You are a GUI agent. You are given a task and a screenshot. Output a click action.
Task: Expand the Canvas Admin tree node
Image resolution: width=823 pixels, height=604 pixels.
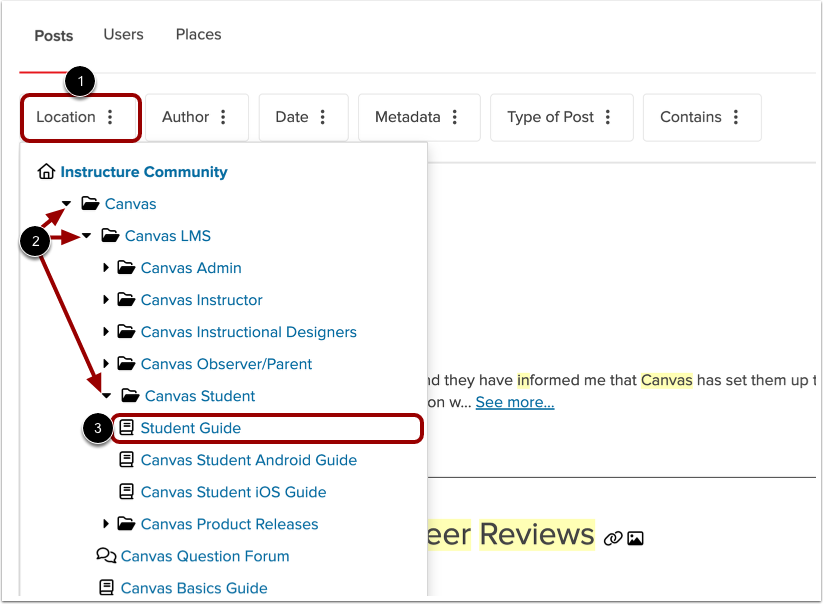(x=105, y=268)
